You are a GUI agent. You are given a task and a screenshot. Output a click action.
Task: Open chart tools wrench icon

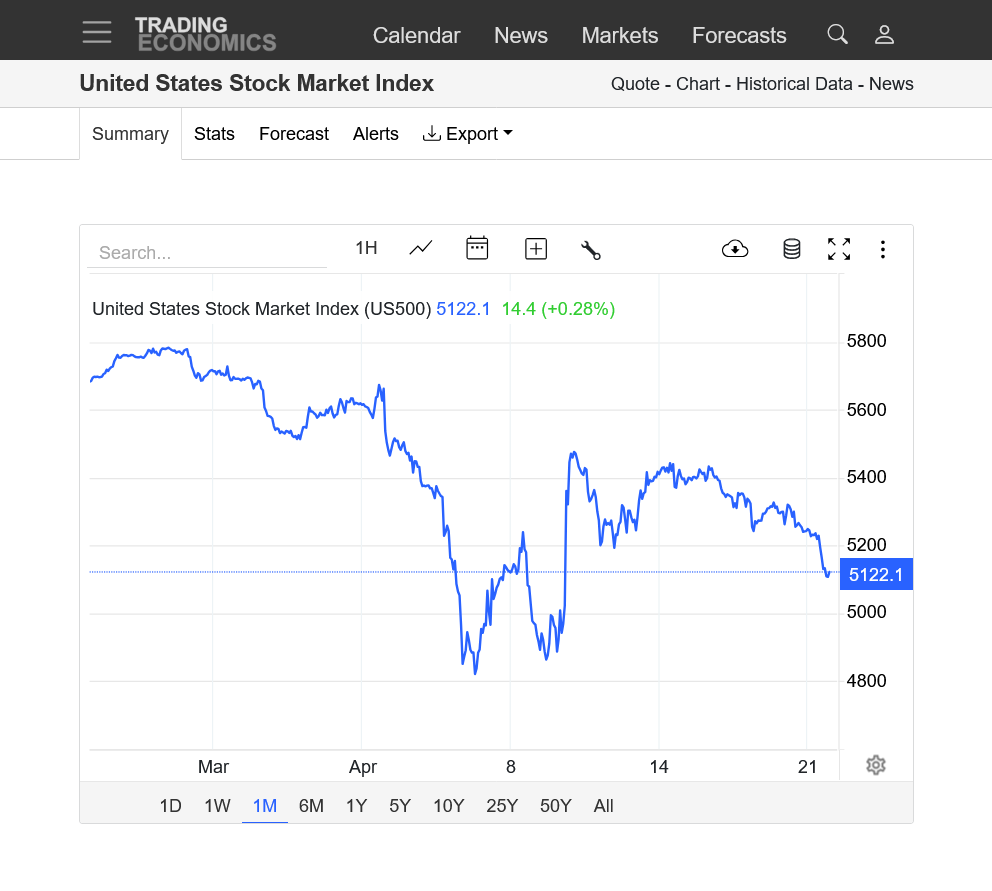pos(591,250)
